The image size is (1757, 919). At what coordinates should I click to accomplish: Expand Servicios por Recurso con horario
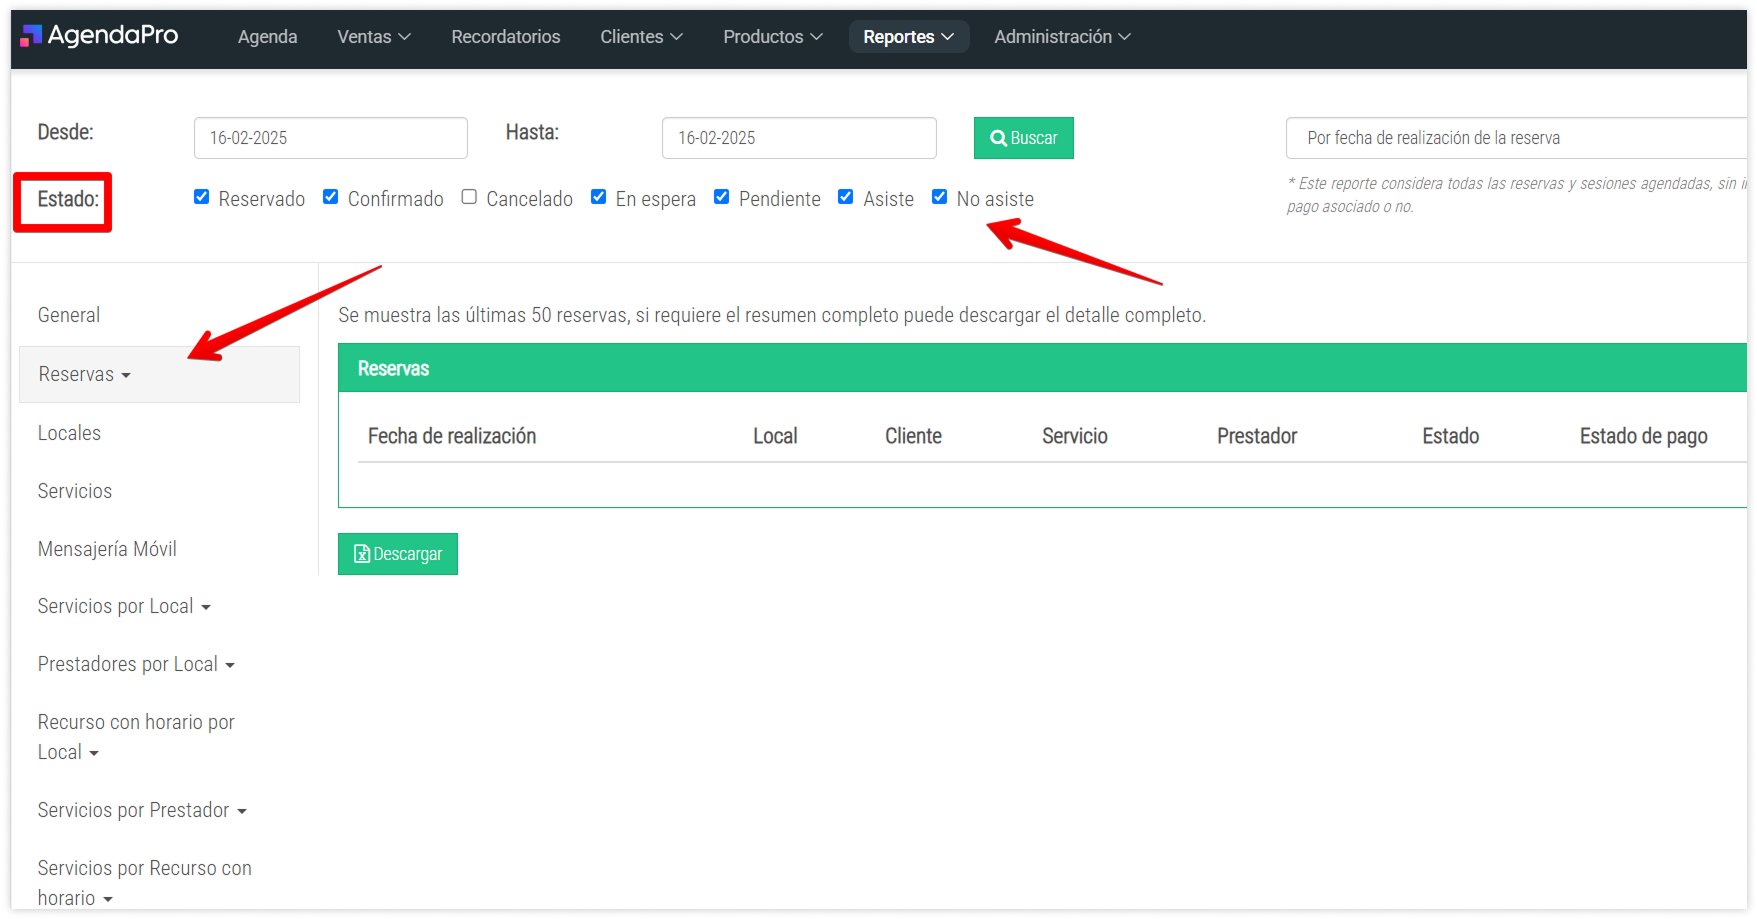coord(145,883)
